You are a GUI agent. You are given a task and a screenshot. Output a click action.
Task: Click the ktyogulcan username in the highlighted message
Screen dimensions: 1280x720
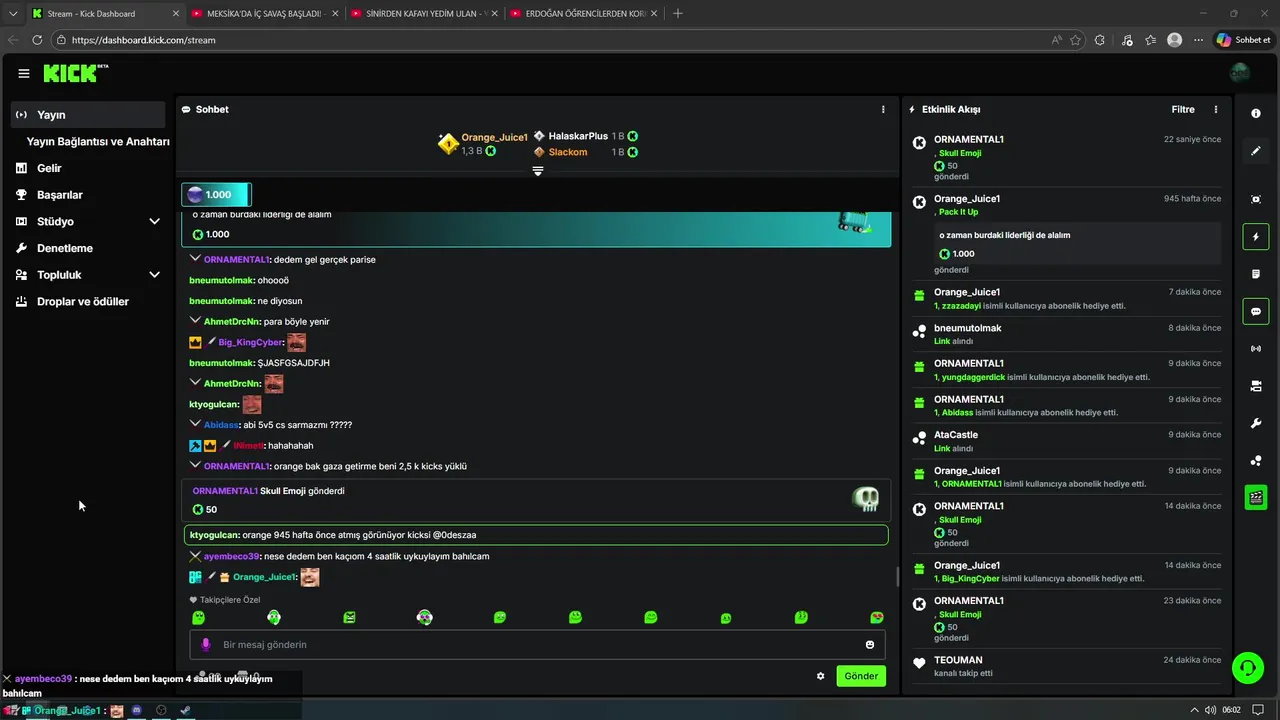[x=214, y=535]
